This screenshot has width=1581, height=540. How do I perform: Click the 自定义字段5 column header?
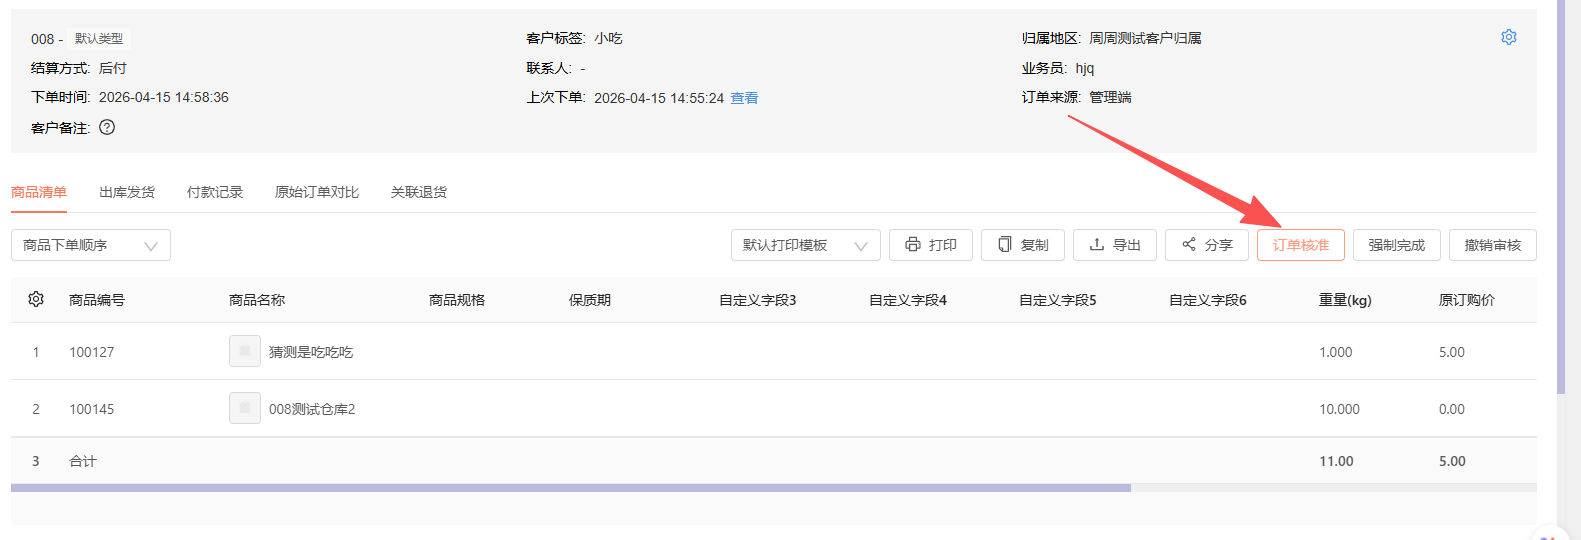coord(1058,300)
